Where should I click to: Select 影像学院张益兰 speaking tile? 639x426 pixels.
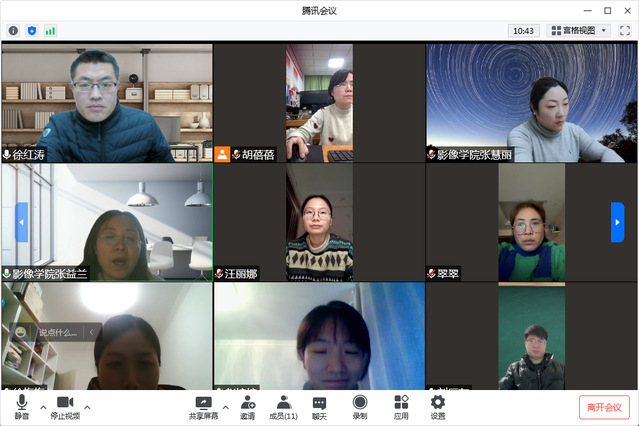(x=107, y=223)
